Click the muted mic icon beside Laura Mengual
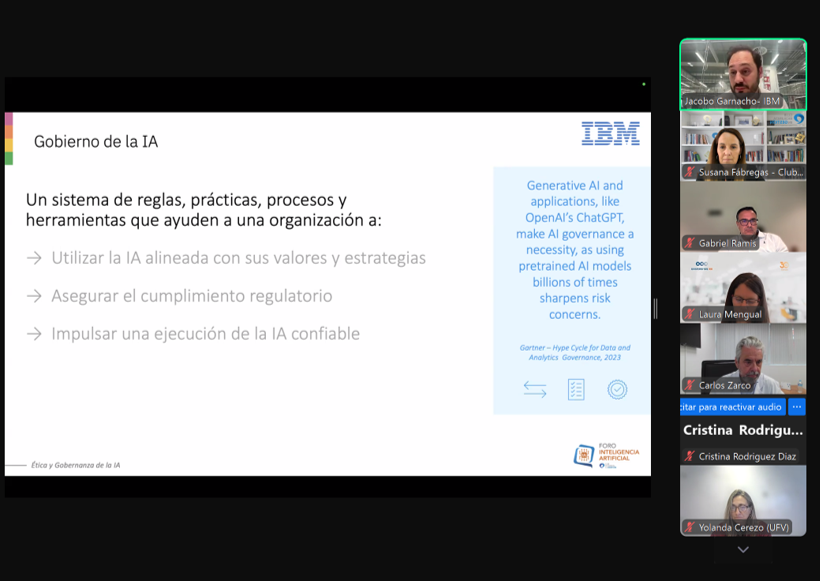Image resolution: width=820 pixels, height=581 pixels. point(690,314)
